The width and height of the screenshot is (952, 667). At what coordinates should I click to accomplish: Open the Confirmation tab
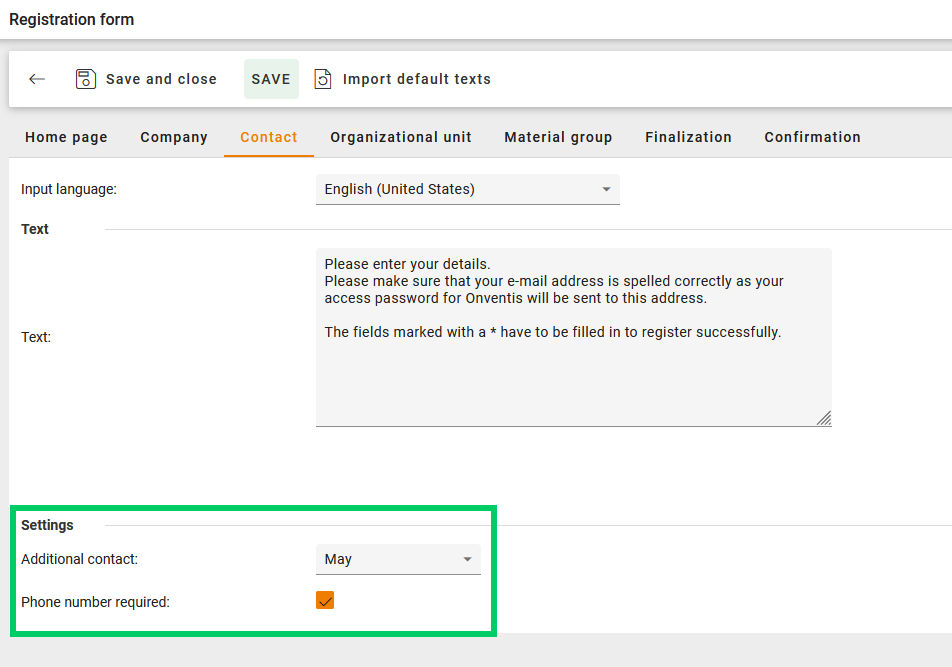[812, 137]
